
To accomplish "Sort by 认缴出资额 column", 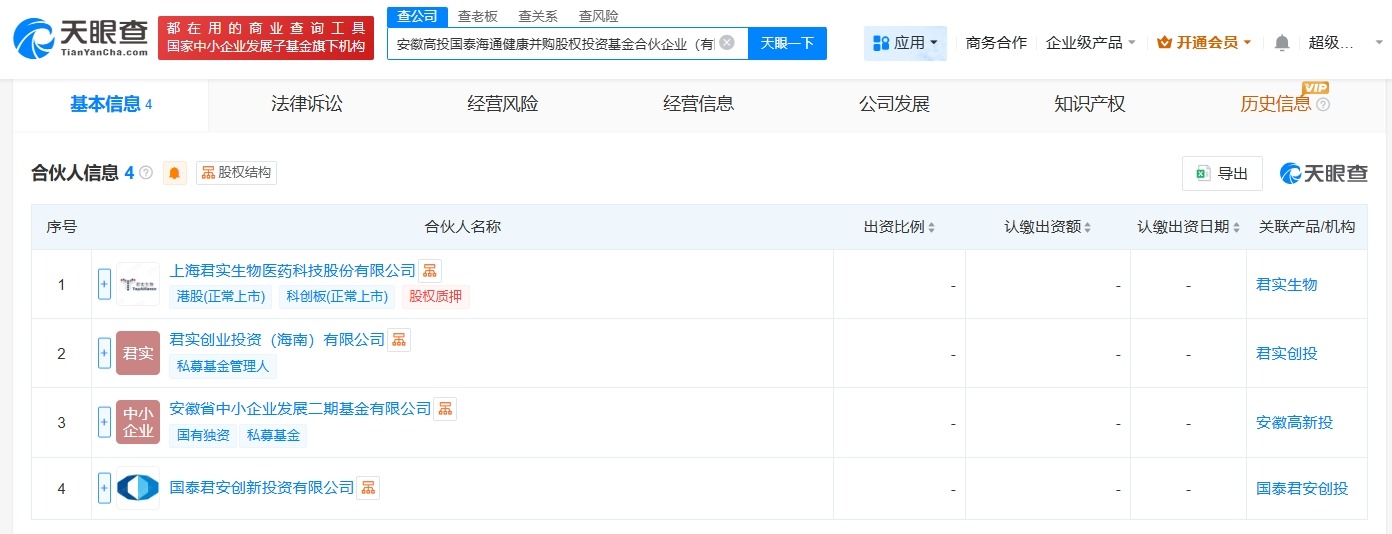I will pos(1048,227).
